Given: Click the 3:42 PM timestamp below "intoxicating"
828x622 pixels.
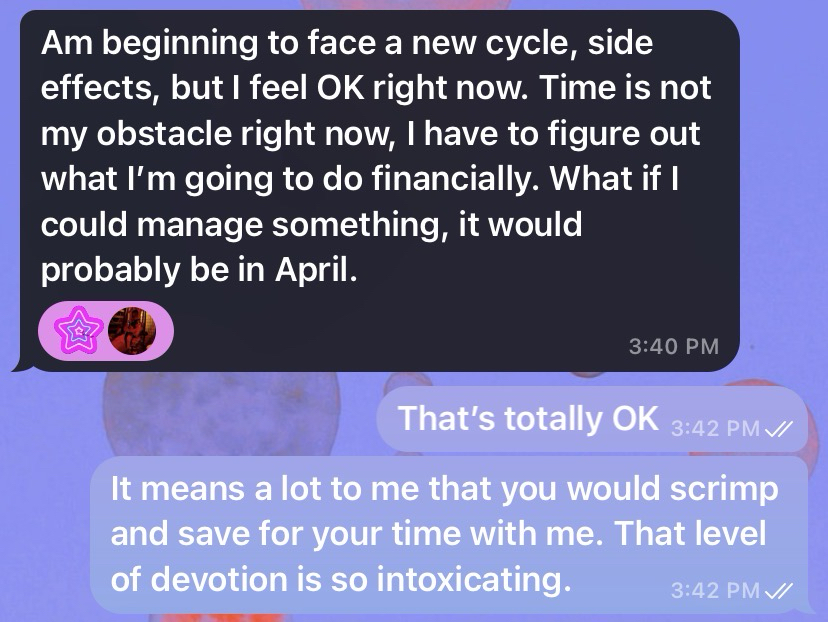Looking at the screenshot, I should pos(714,590).
